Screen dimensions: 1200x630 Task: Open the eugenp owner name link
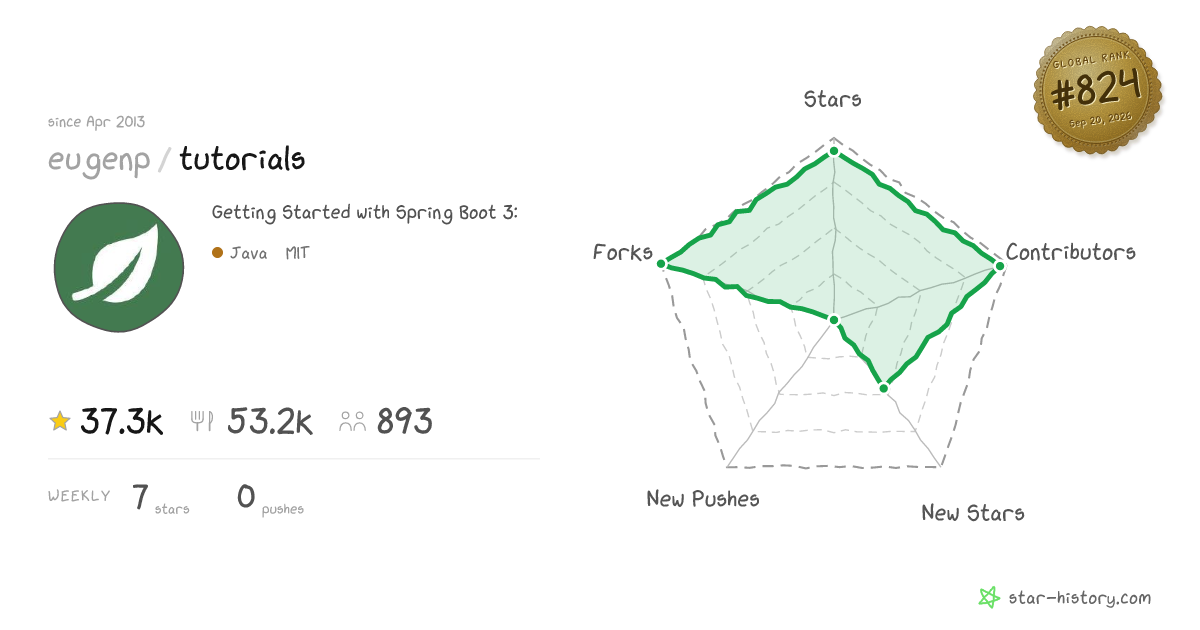tap(99, 160)
